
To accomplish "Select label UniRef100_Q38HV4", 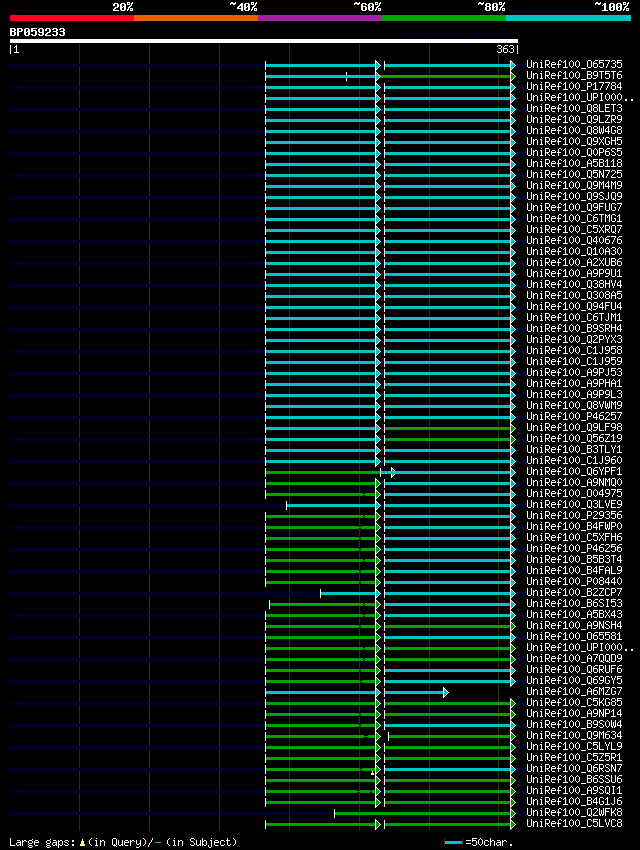I will (574, 285).
